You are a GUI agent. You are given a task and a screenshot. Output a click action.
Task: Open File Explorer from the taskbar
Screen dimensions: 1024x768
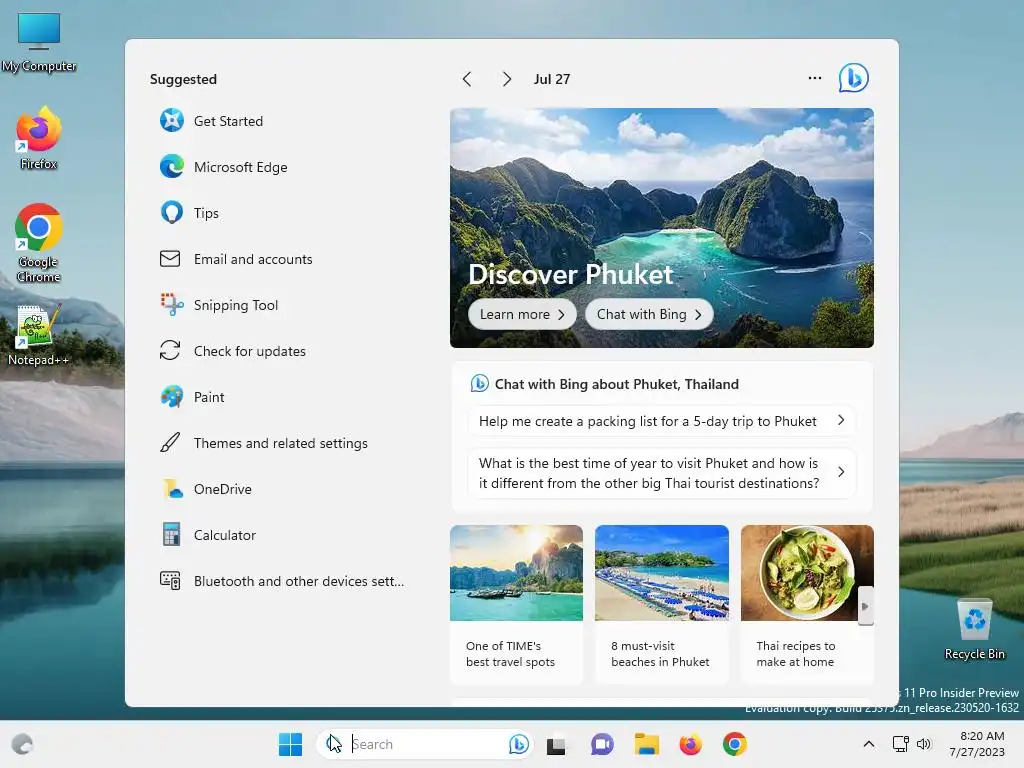[647, 744]
